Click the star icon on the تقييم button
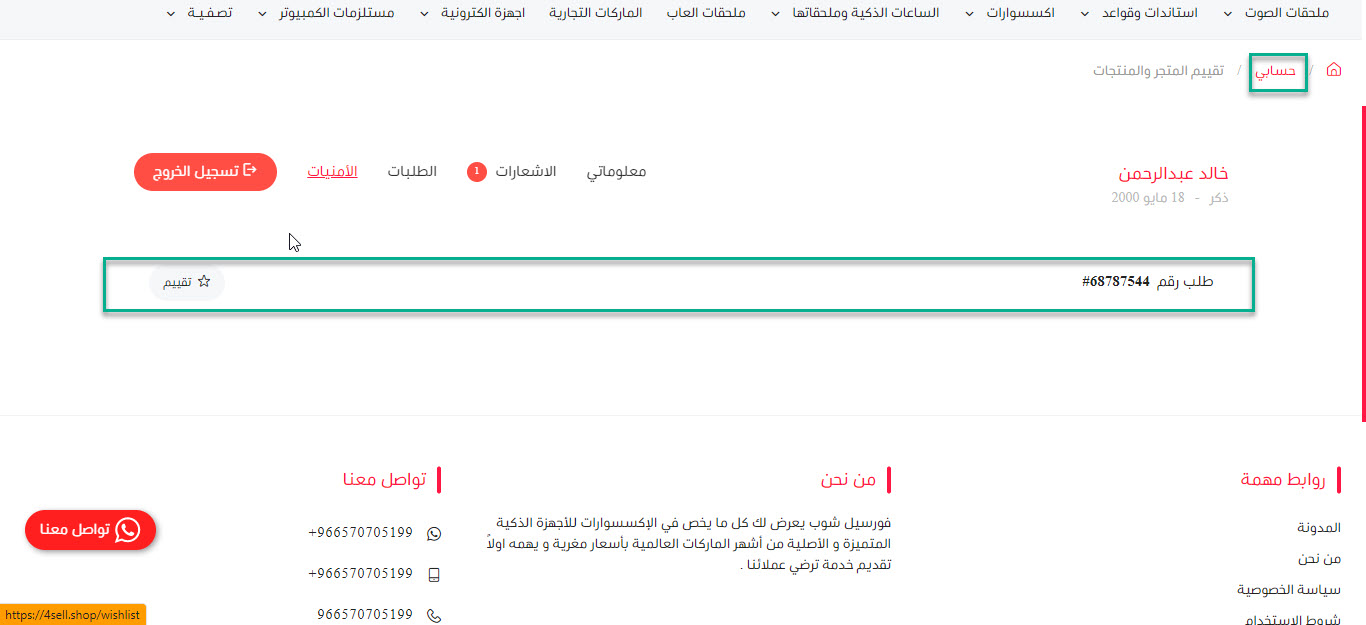 [x=204, y=282]
